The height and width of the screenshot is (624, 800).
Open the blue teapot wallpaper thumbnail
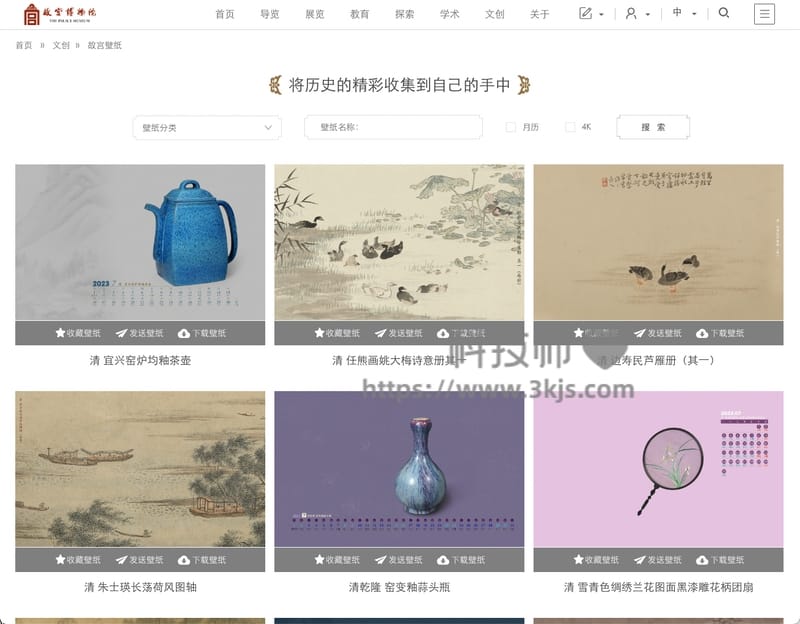tap(140, 242)
